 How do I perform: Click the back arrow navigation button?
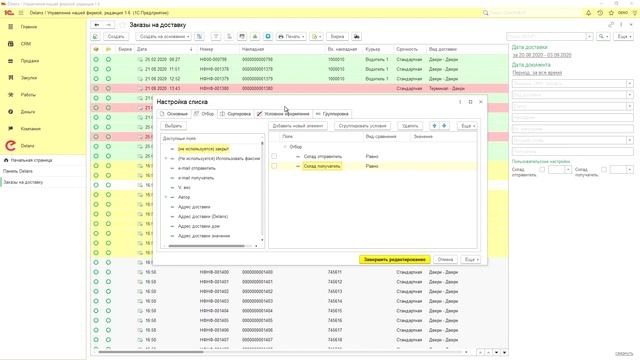[x=97, y=25]
